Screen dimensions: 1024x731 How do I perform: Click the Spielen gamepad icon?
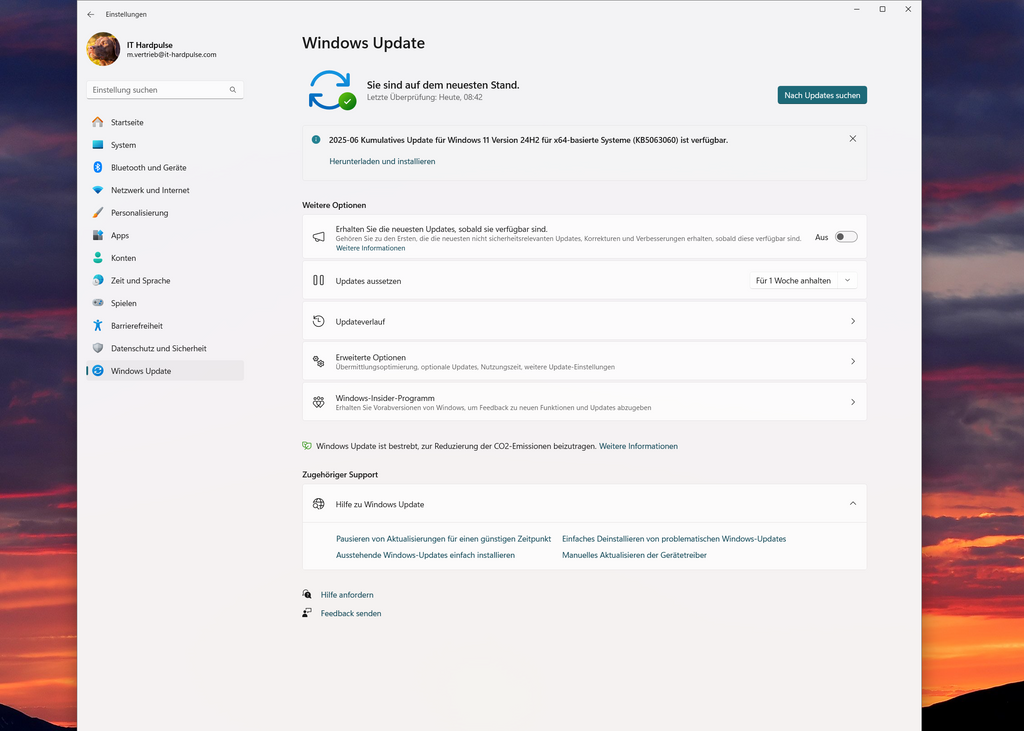[x=98, y=303]
